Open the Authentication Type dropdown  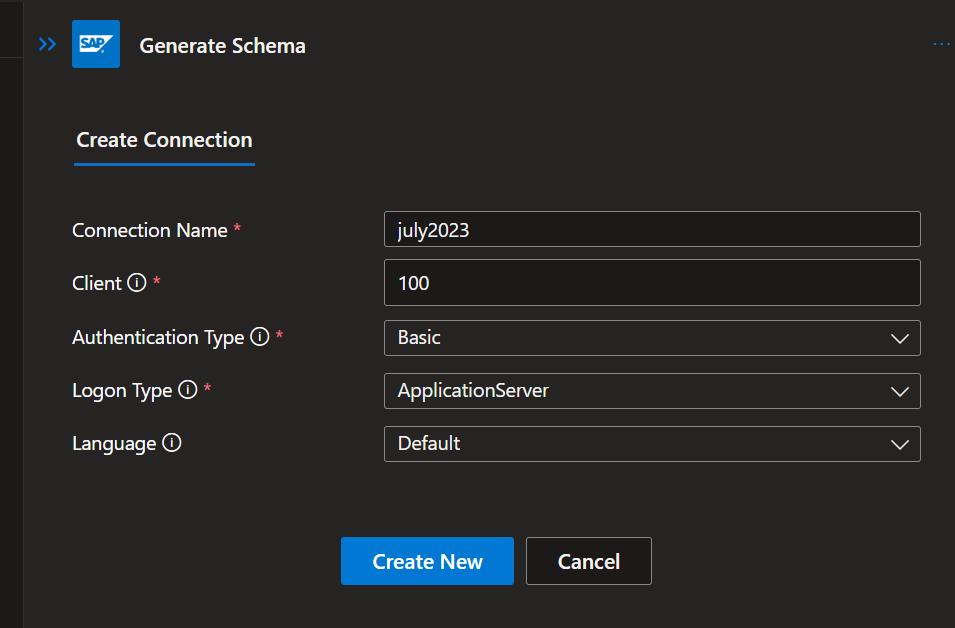pyautogui.click(x=652, y=338)
